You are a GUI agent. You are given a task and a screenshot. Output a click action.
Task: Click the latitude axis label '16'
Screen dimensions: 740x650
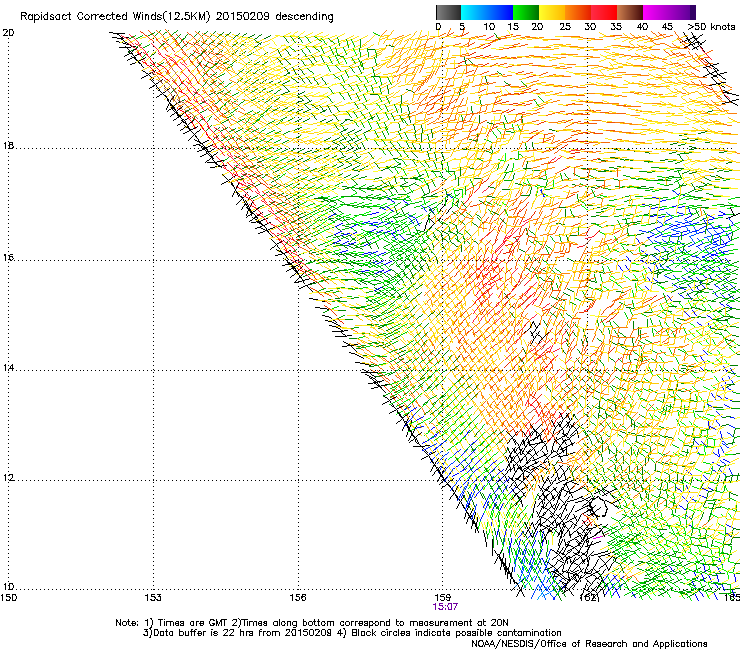tap(8, 258)
